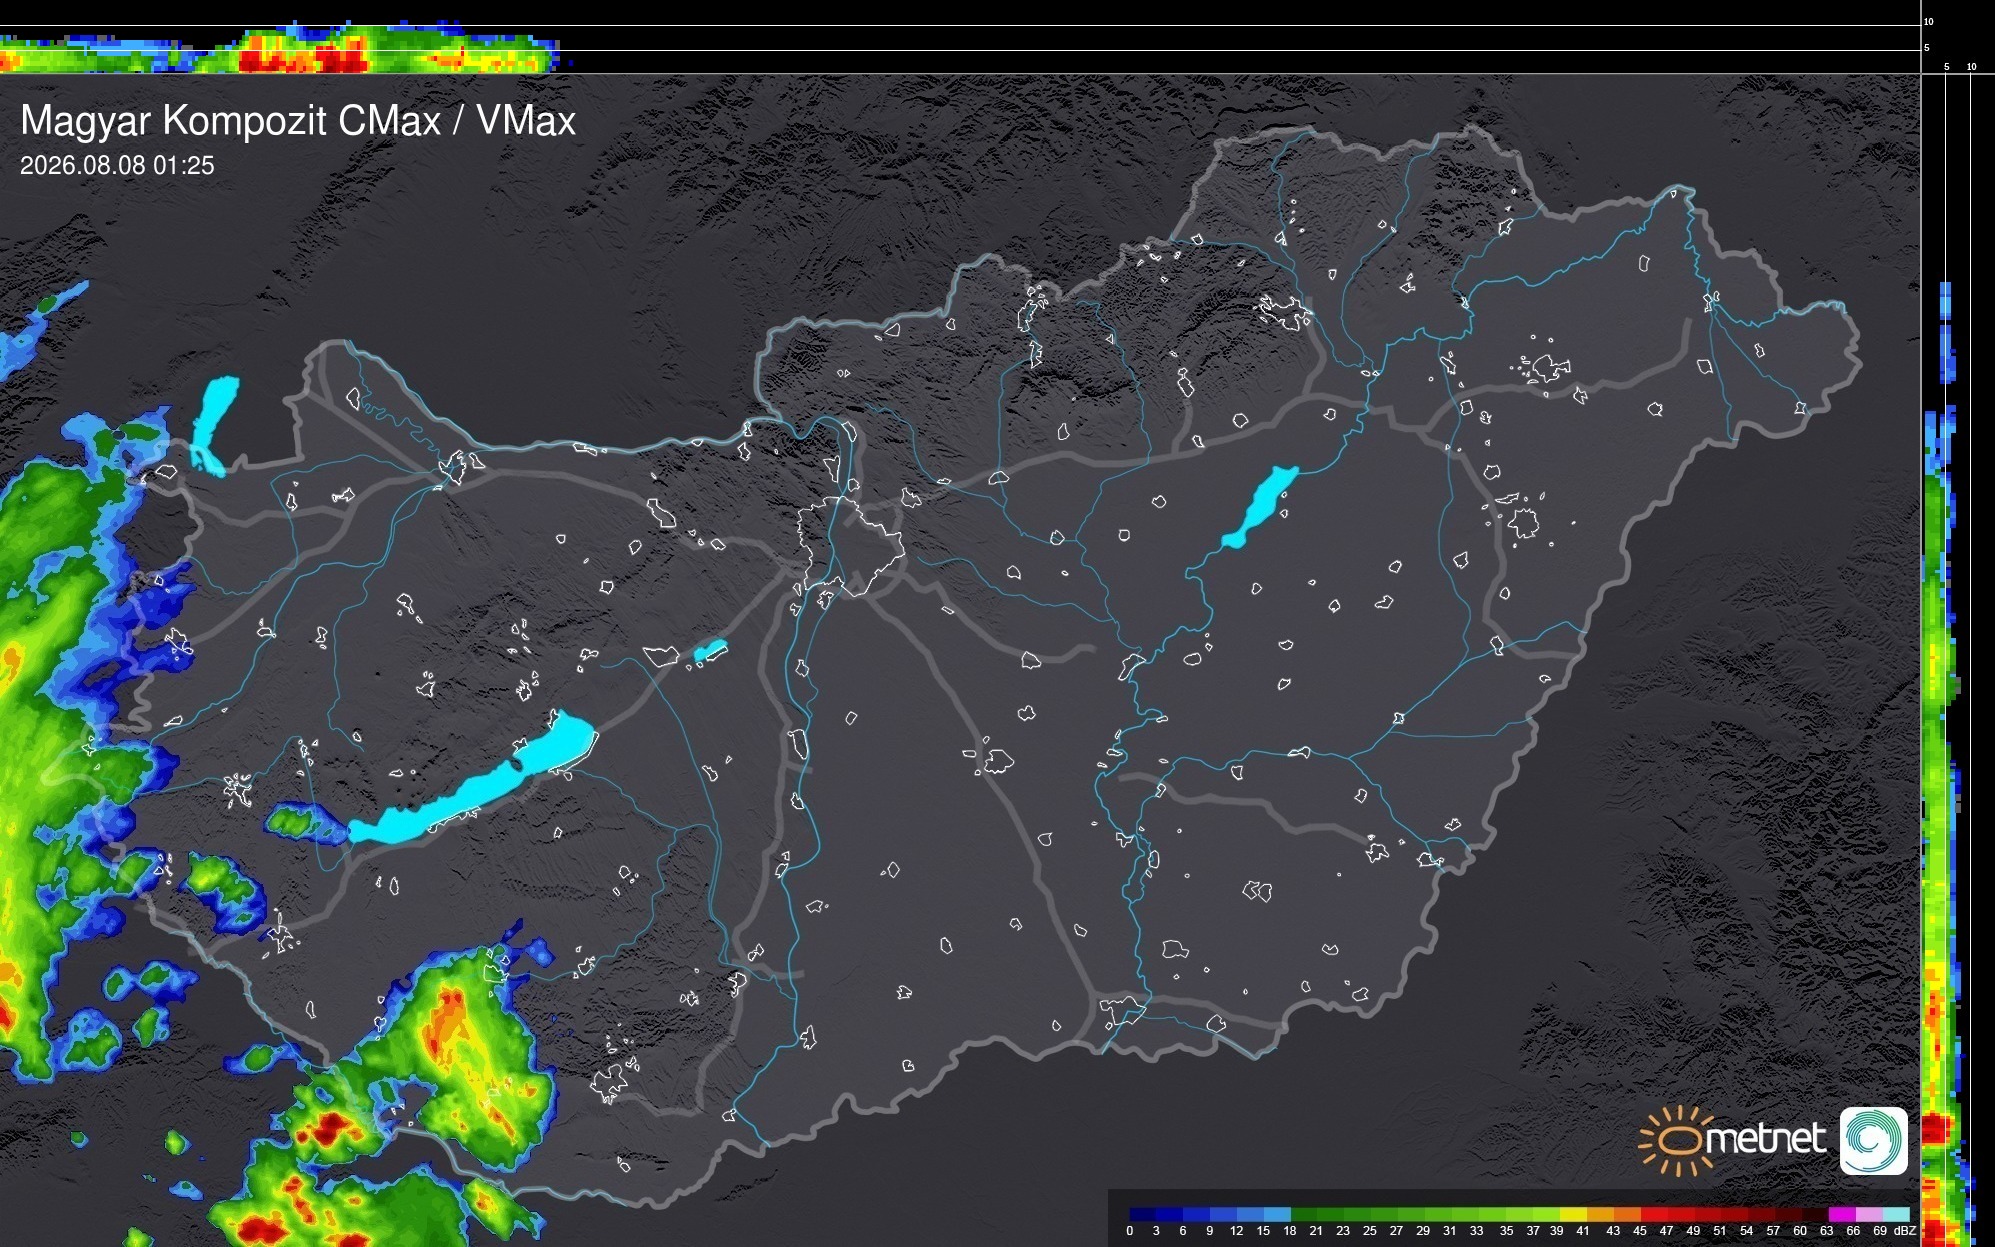The image size is (1995, 1247).
Task: Click the "63" value on the dBZ scale
Action: tap(1827, 1231)
